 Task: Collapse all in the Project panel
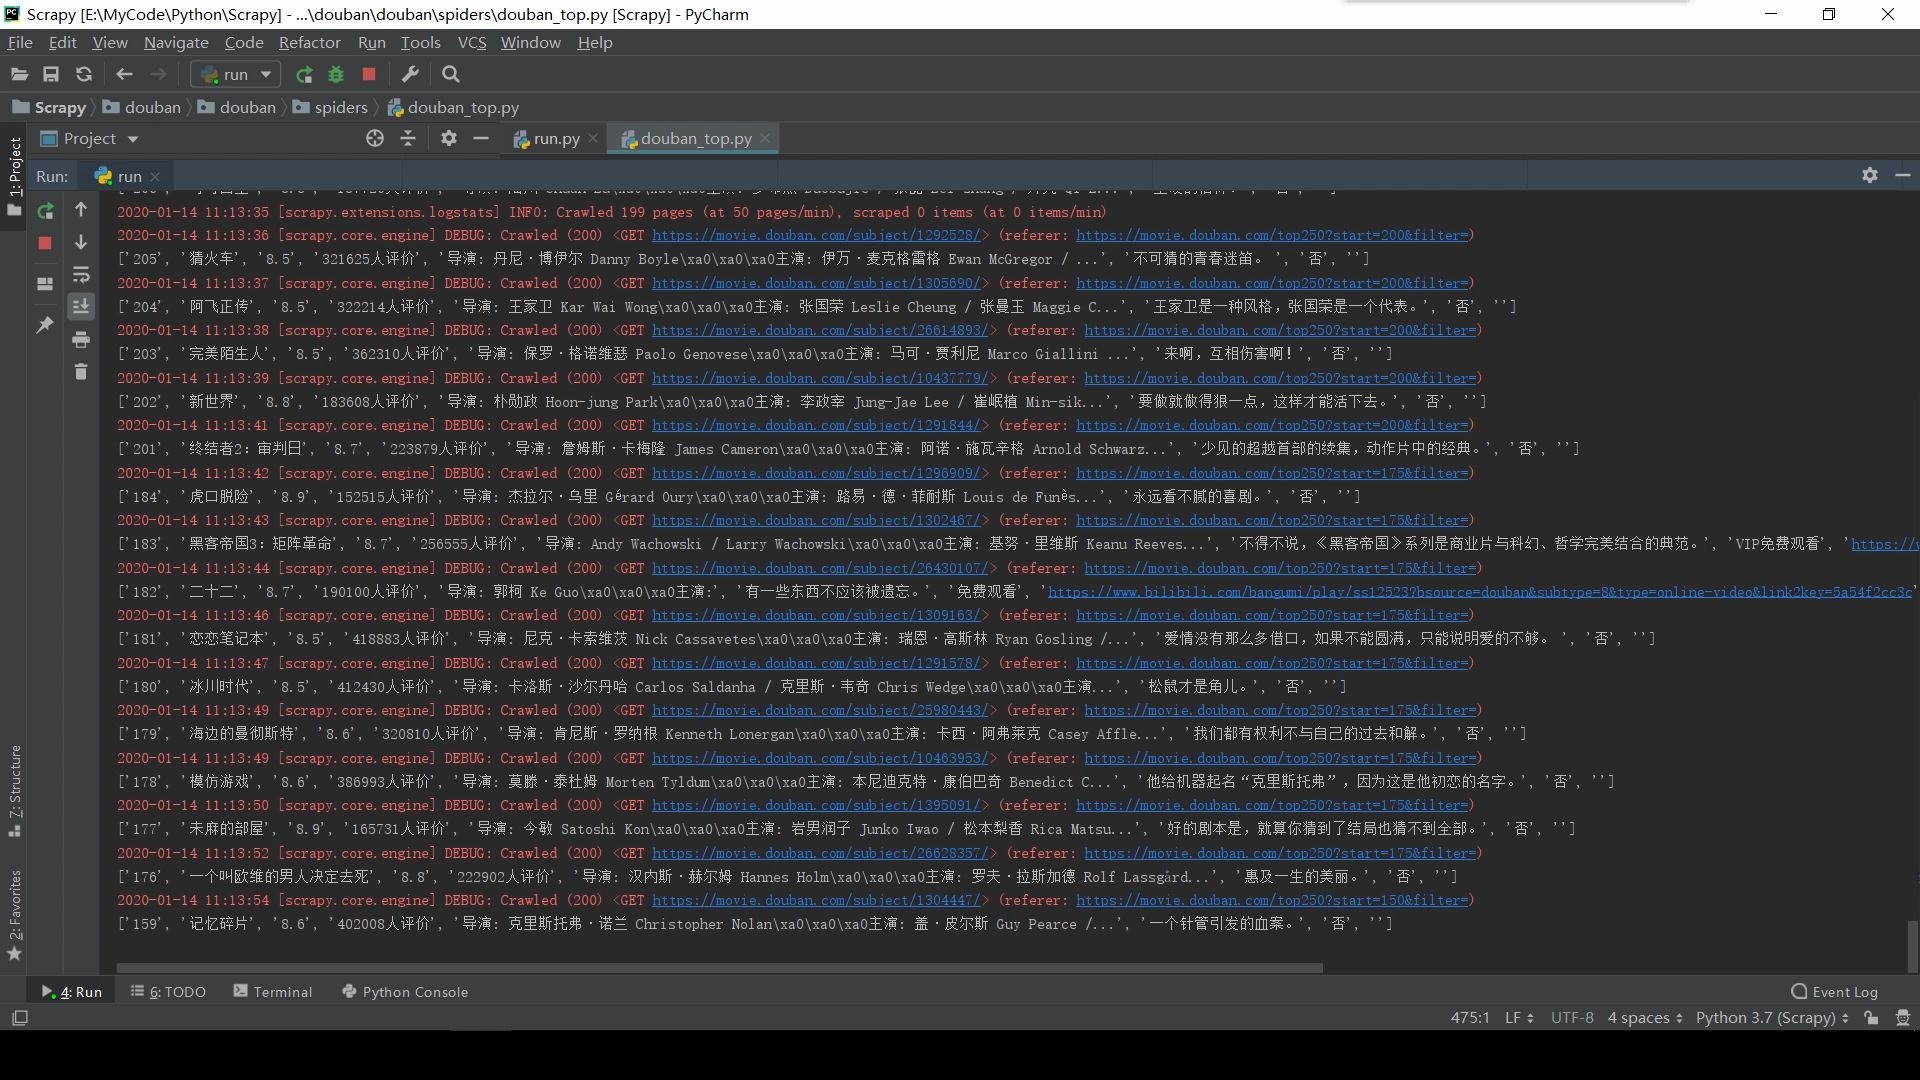[408, 138]
